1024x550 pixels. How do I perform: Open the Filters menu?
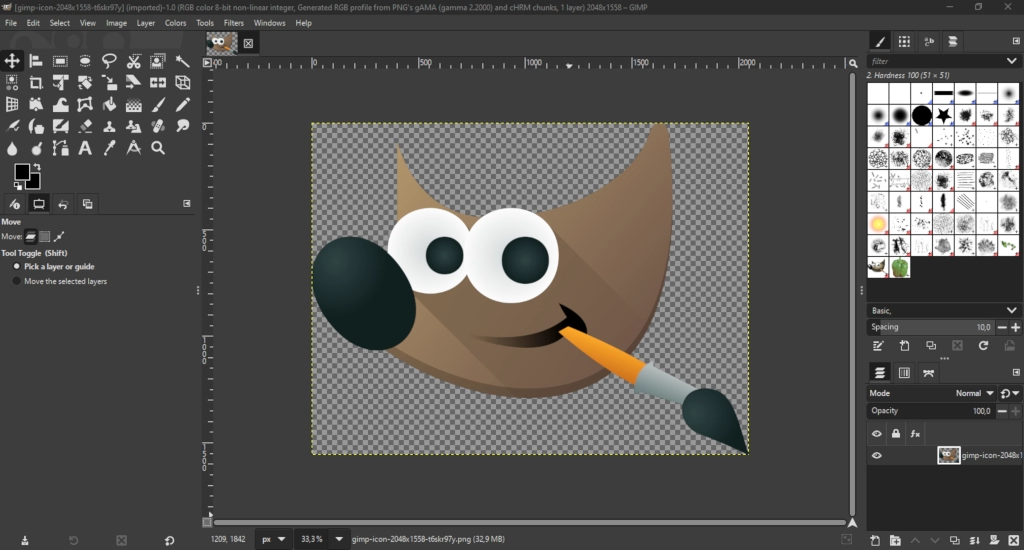234,23
